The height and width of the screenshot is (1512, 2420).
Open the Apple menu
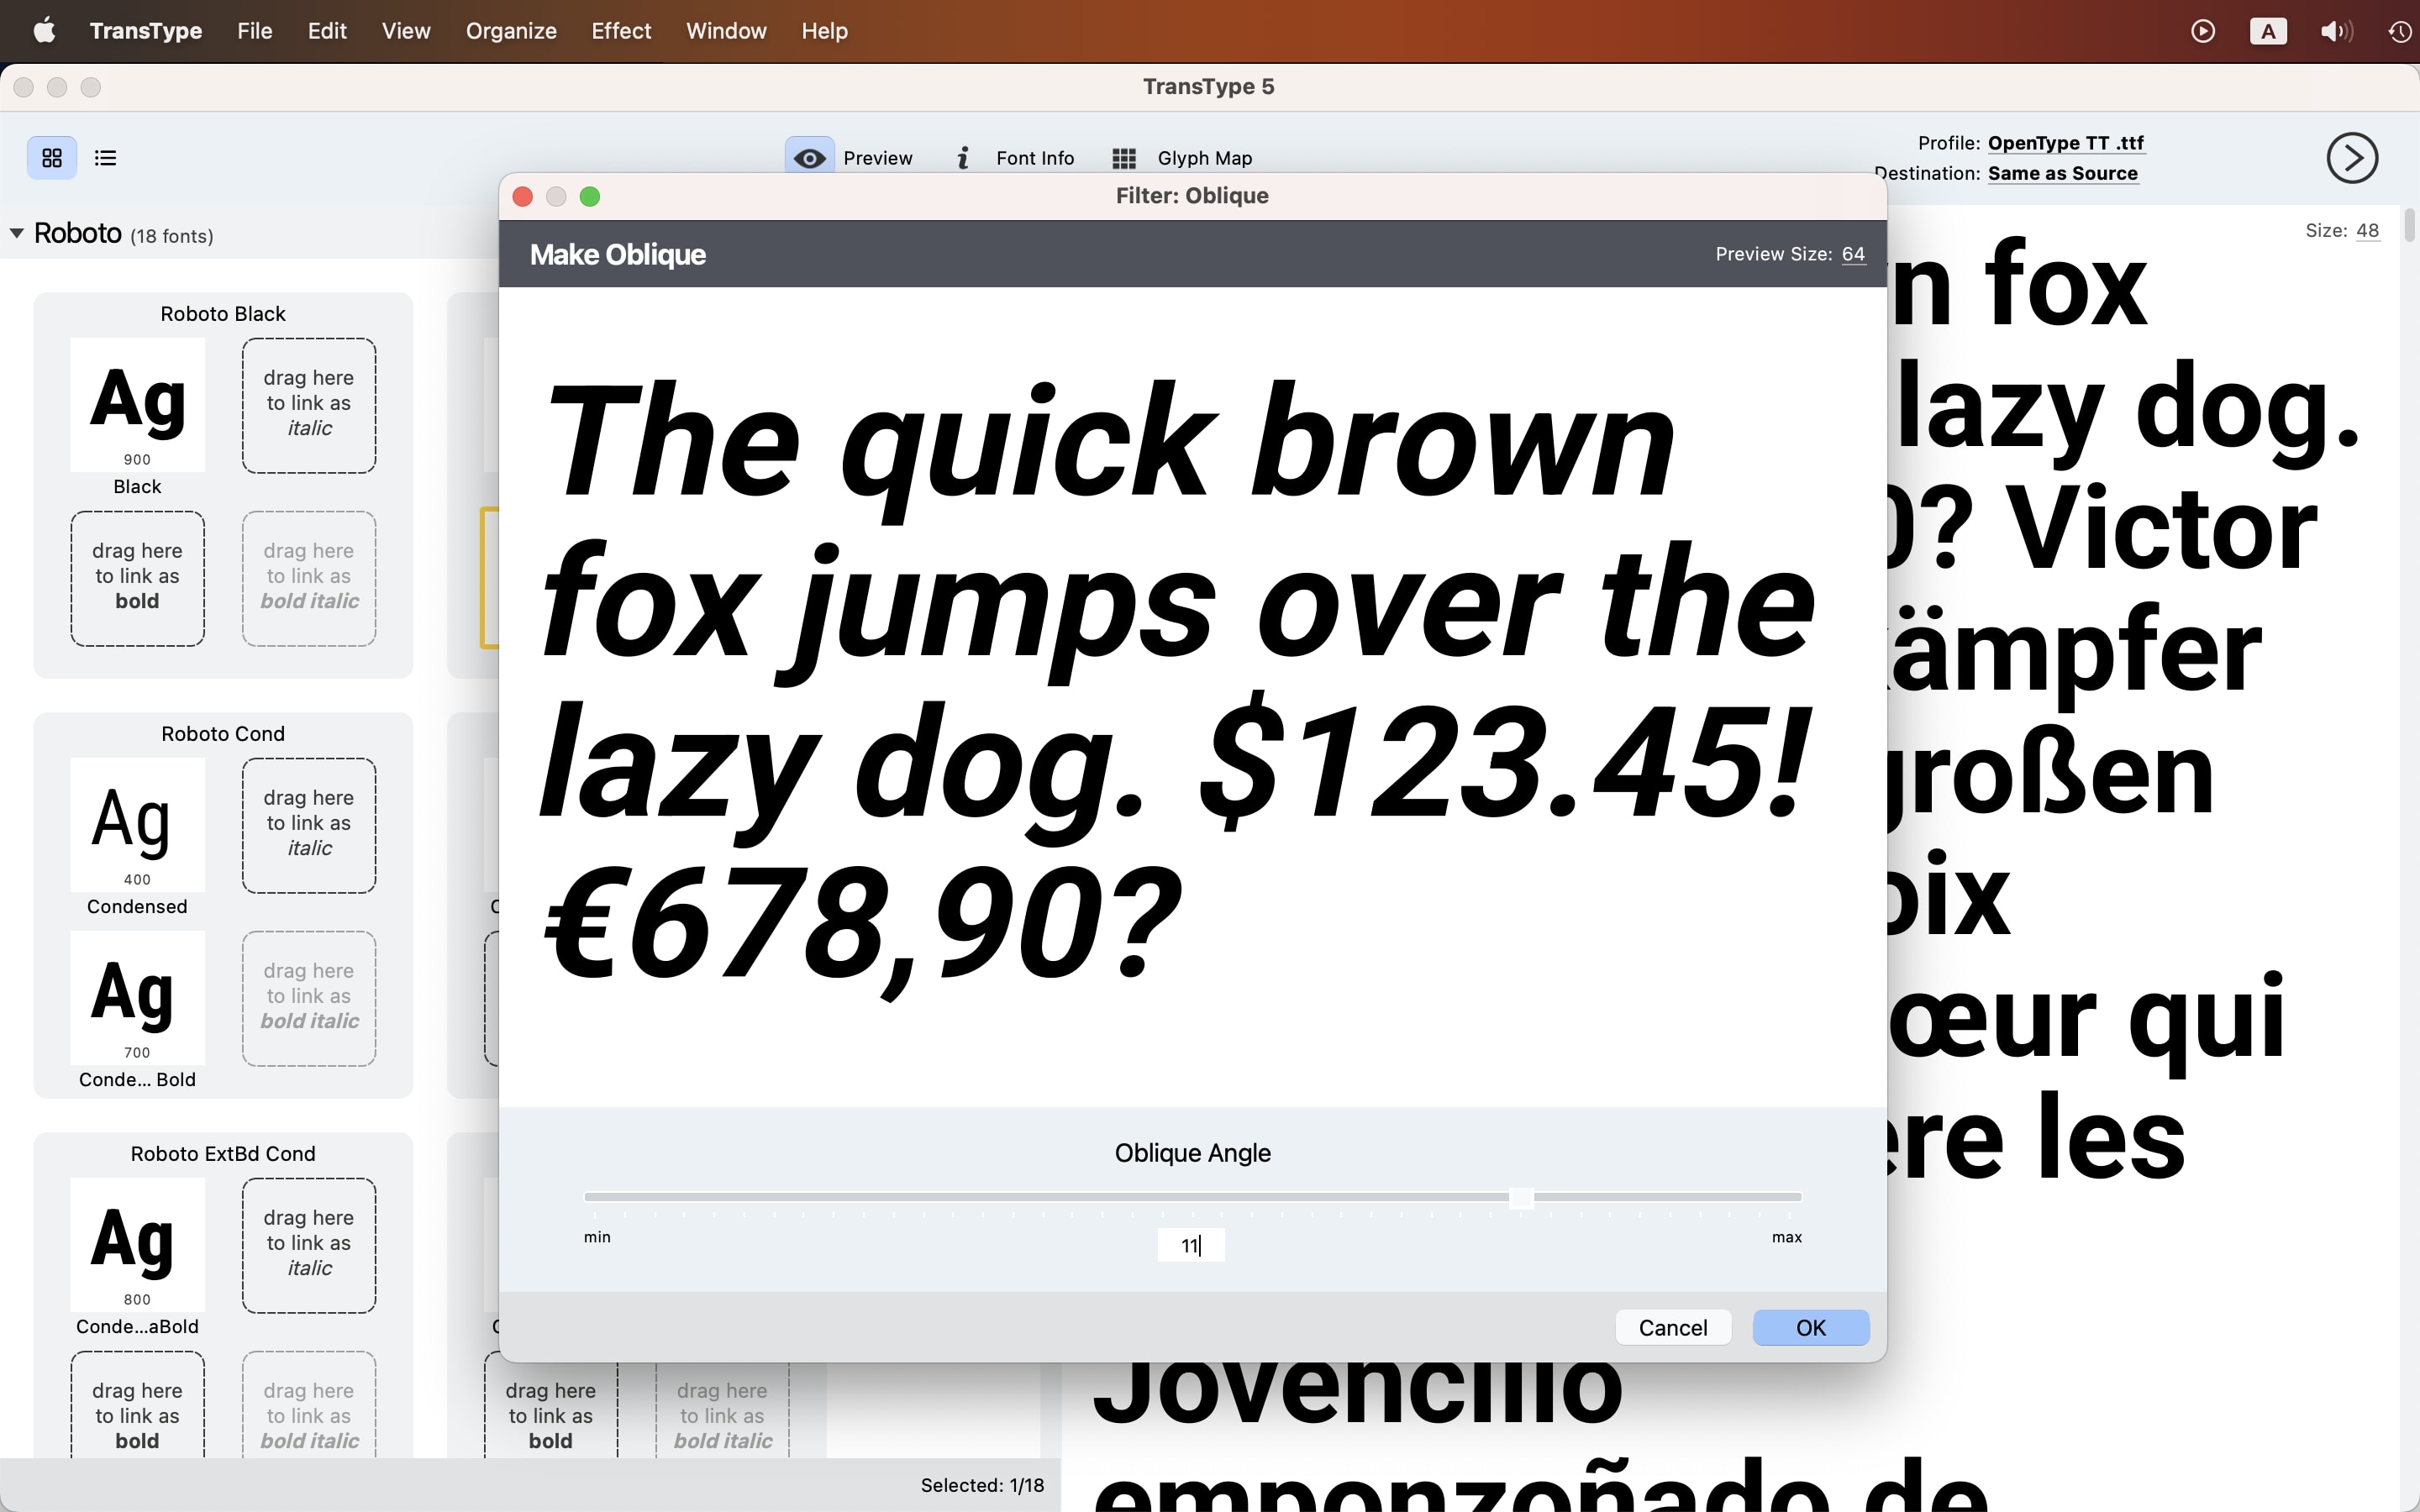44,31
